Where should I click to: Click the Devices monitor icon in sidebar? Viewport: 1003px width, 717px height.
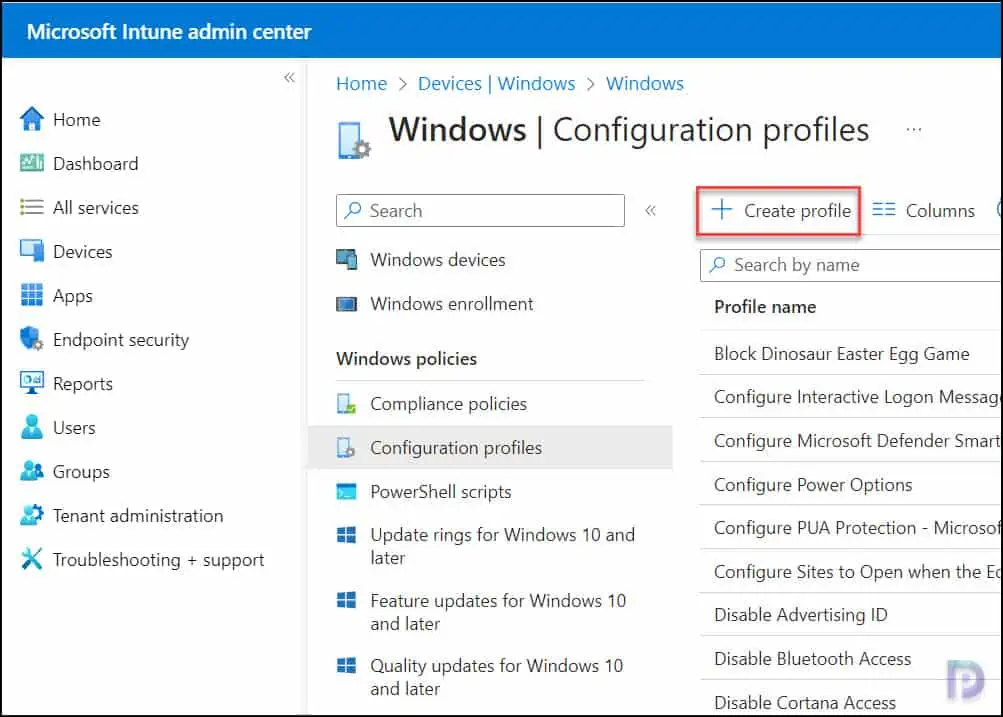tap(31, 251)
